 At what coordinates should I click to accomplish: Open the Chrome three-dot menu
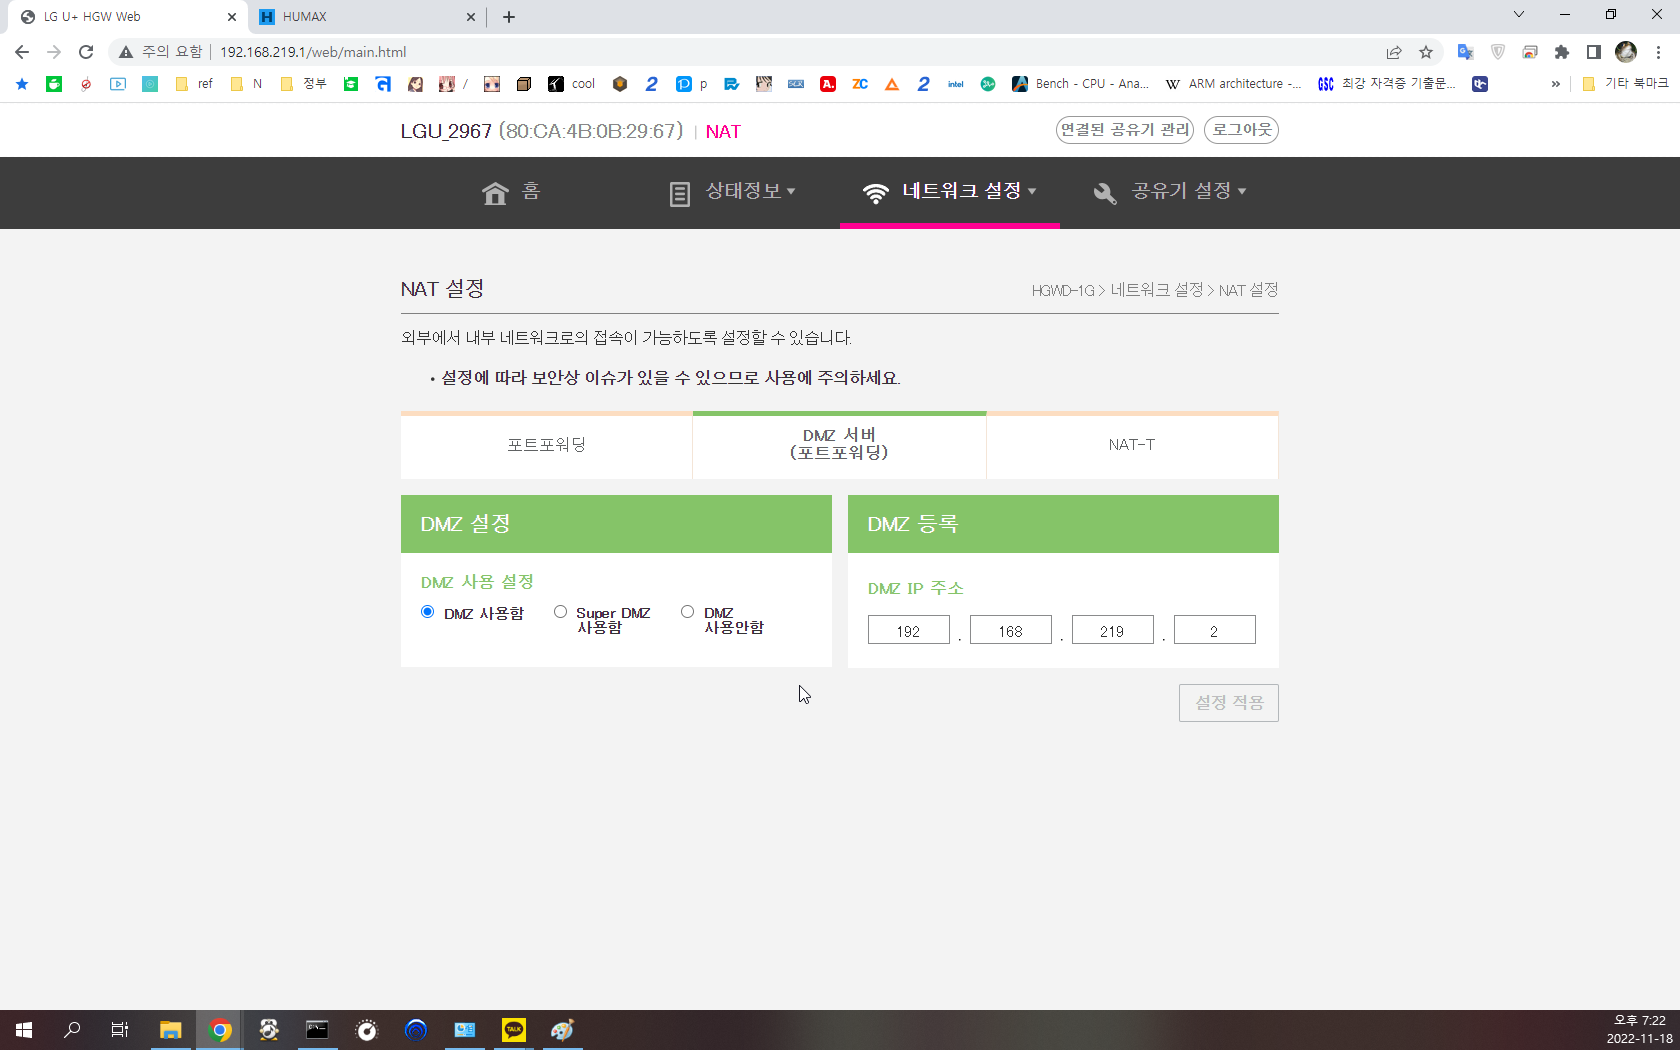[x=1658, y=52]
